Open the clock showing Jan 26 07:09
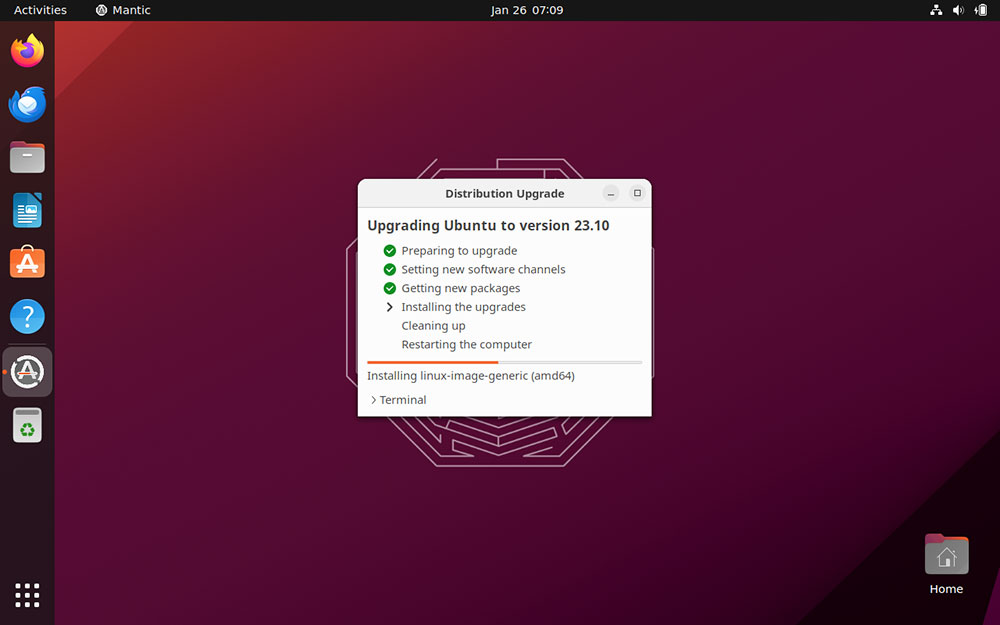This screenshot has width=1000, height=625. pos(527,10)
